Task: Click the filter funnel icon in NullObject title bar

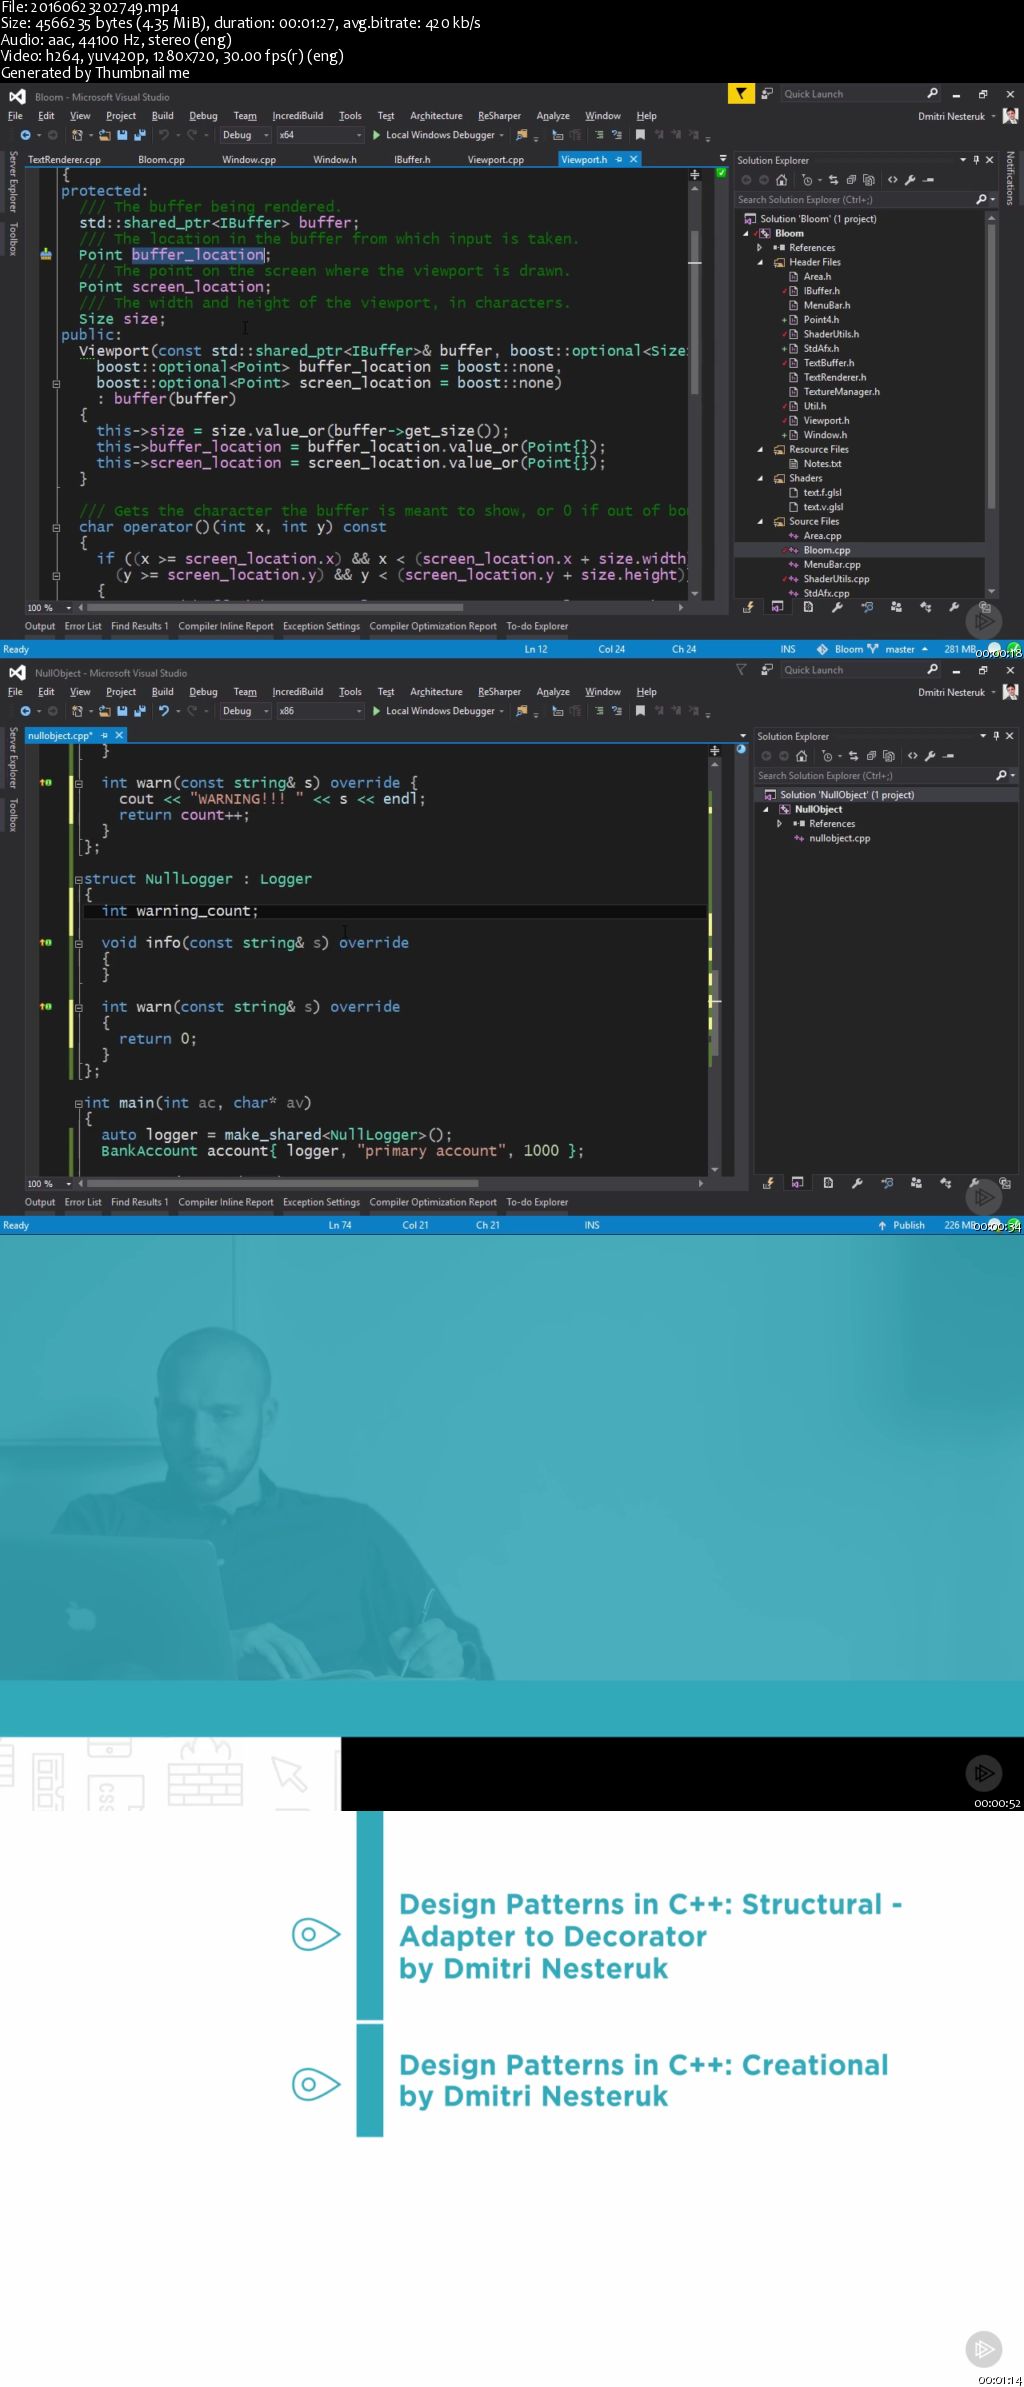Action: 741,670
